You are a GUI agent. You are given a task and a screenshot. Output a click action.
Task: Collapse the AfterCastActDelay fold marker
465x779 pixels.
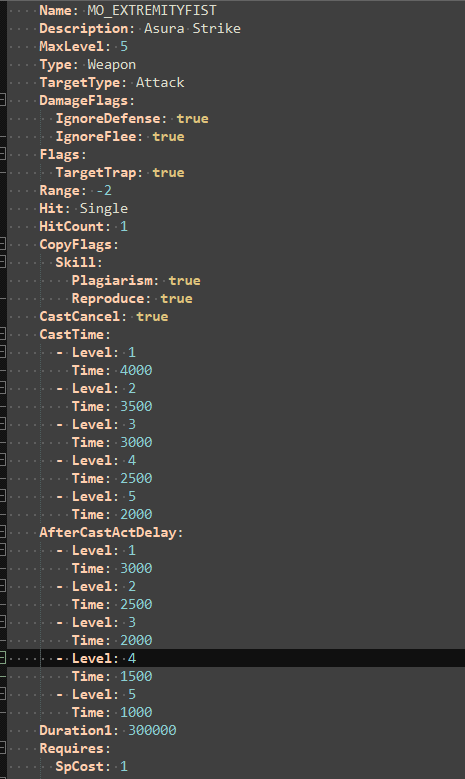pyautogui.click(x=2, y=533)
